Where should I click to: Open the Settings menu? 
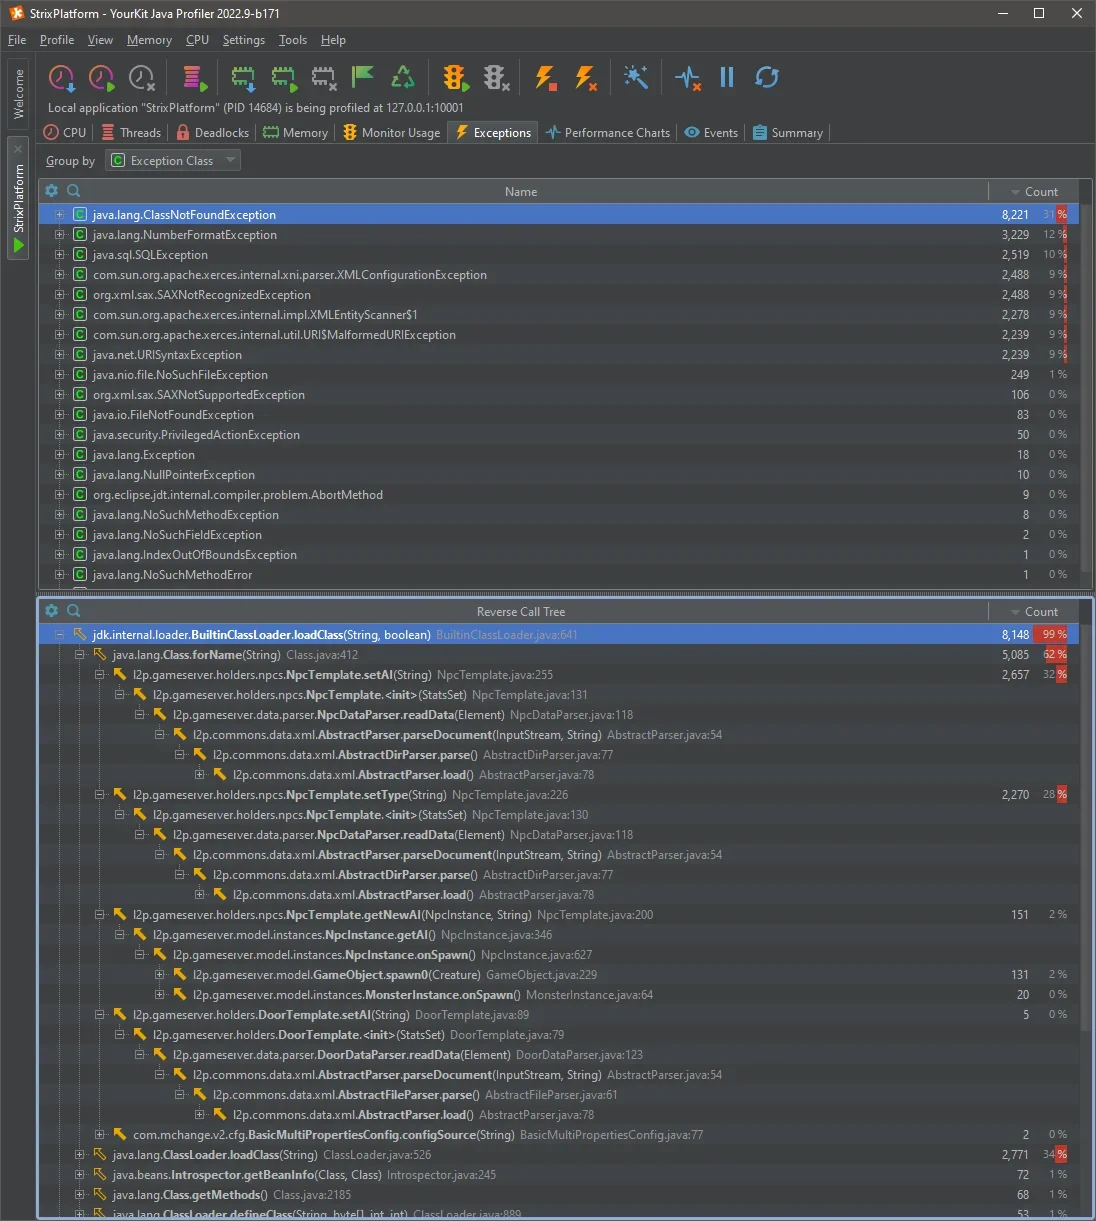[244, 40]
